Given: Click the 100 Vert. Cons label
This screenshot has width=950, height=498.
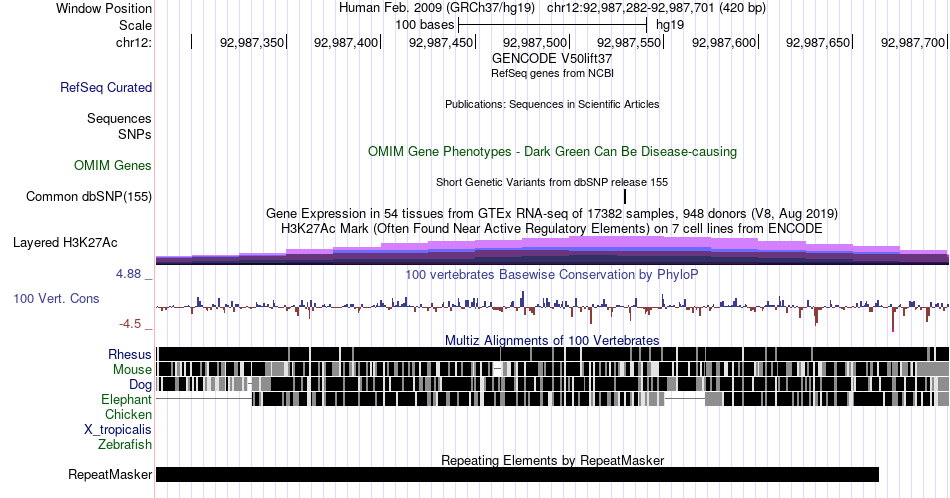Looking at the screenshot, I should (56, 298).
